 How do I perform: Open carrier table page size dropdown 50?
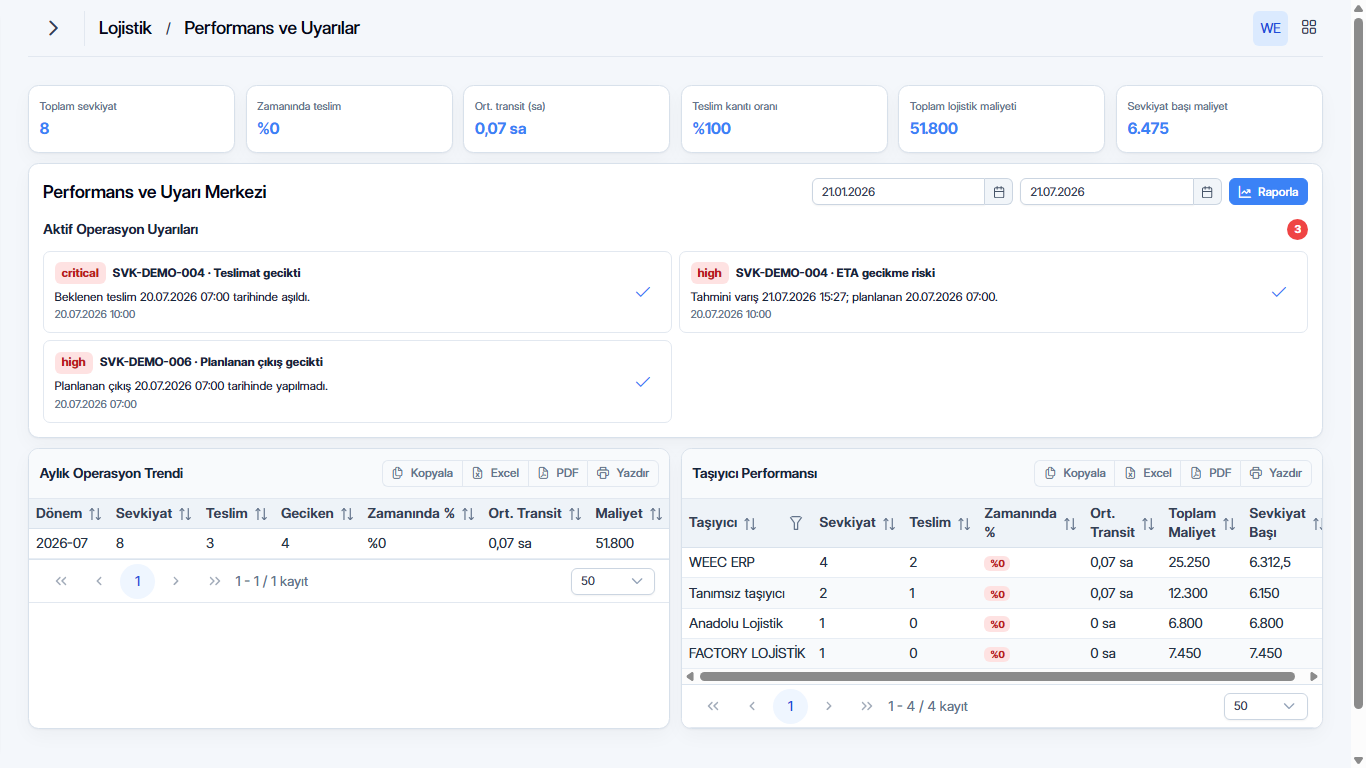point(1265,706)
